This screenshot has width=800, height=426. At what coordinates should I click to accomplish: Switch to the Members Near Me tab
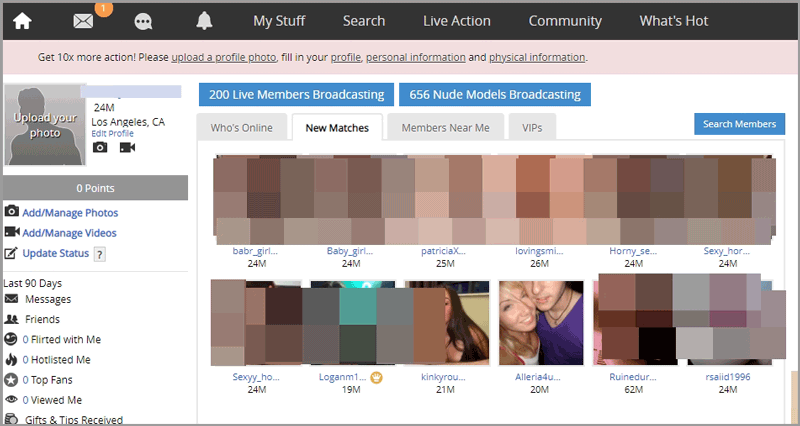[445, 127]
